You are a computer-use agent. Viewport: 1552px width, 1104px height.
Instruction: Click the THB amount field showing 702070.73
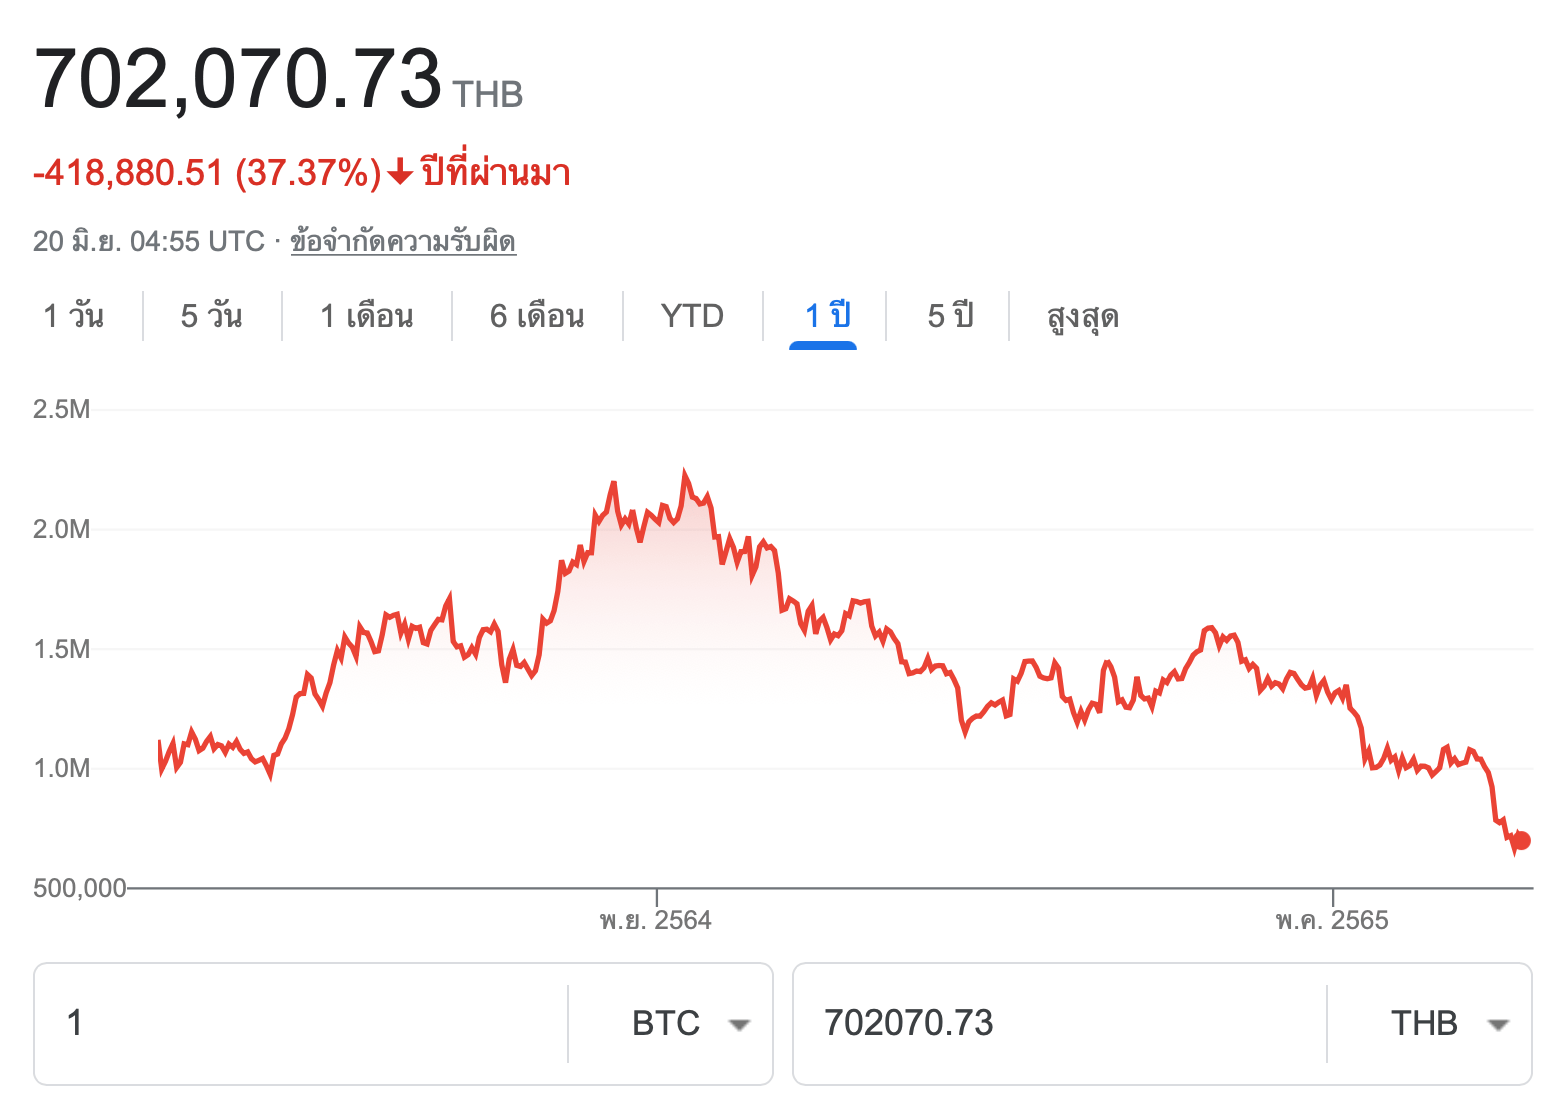pos(1058,1024)
